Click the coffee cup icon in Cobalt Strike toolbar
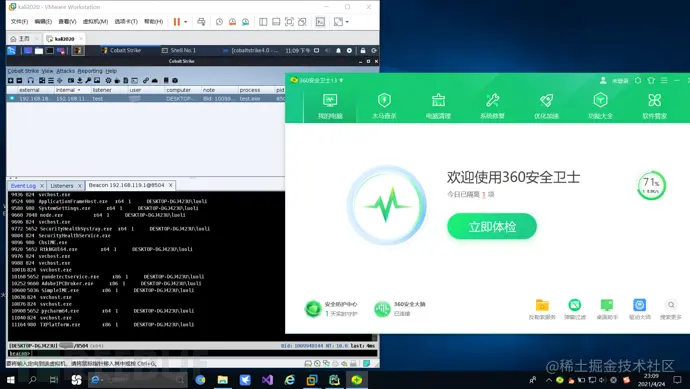The image size is (690, 389). [117, 81]
